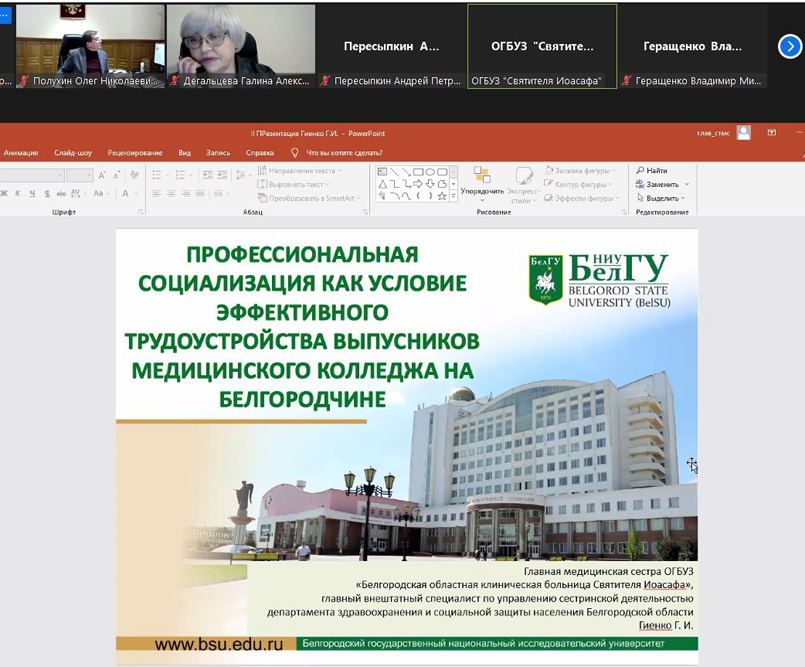805x667 pixels.
Task: Expand the shapes gallery more arrow
Action: (453, 197)
